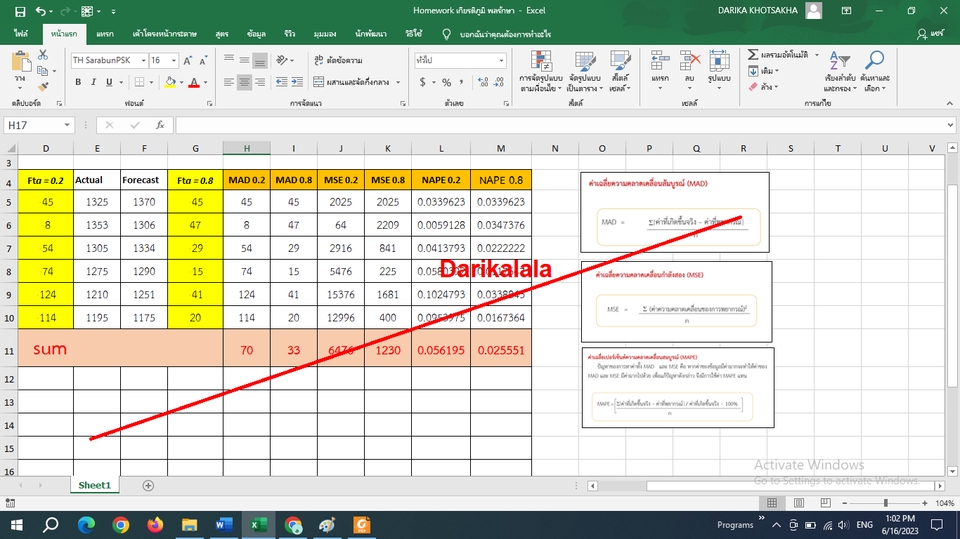Center align the cell text

[x=244, y=82]
